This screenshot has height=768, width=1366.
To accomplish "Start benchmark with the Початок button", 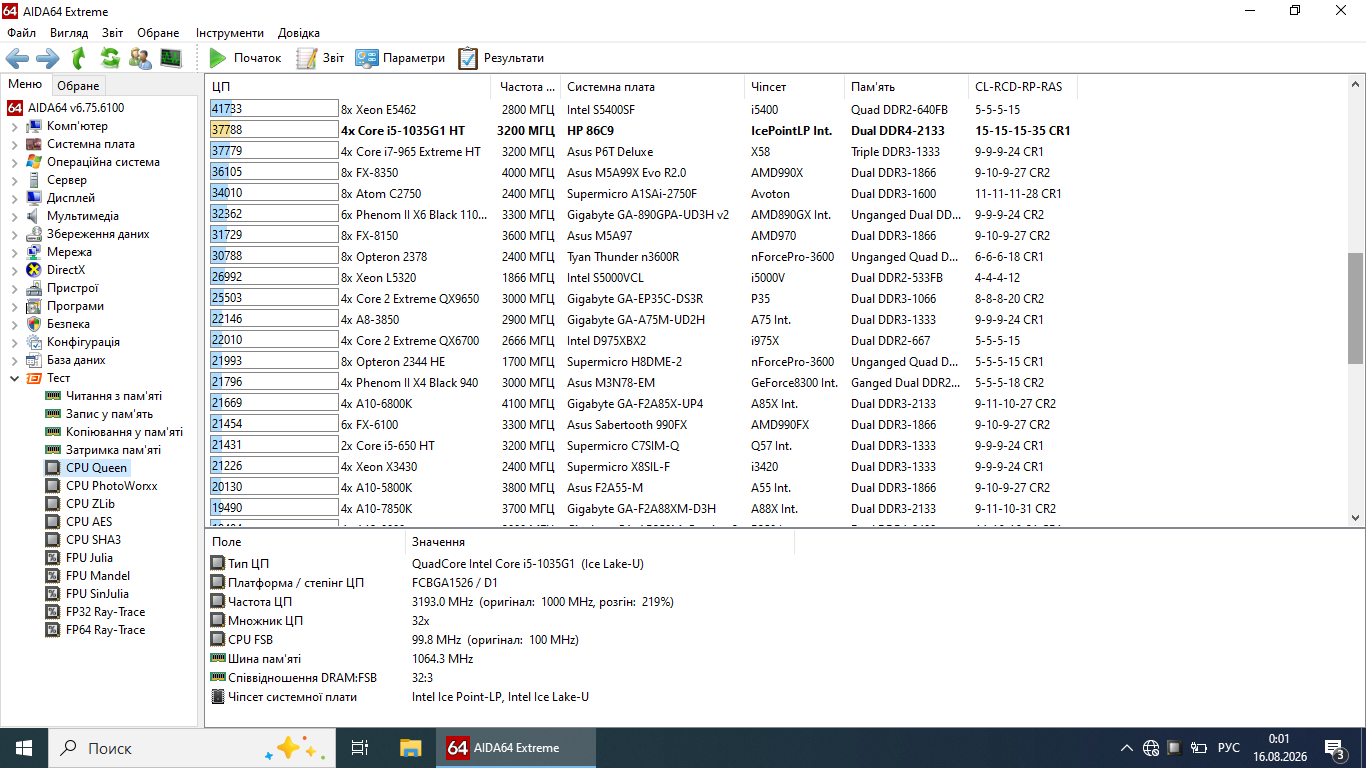I will coord(246,58).
